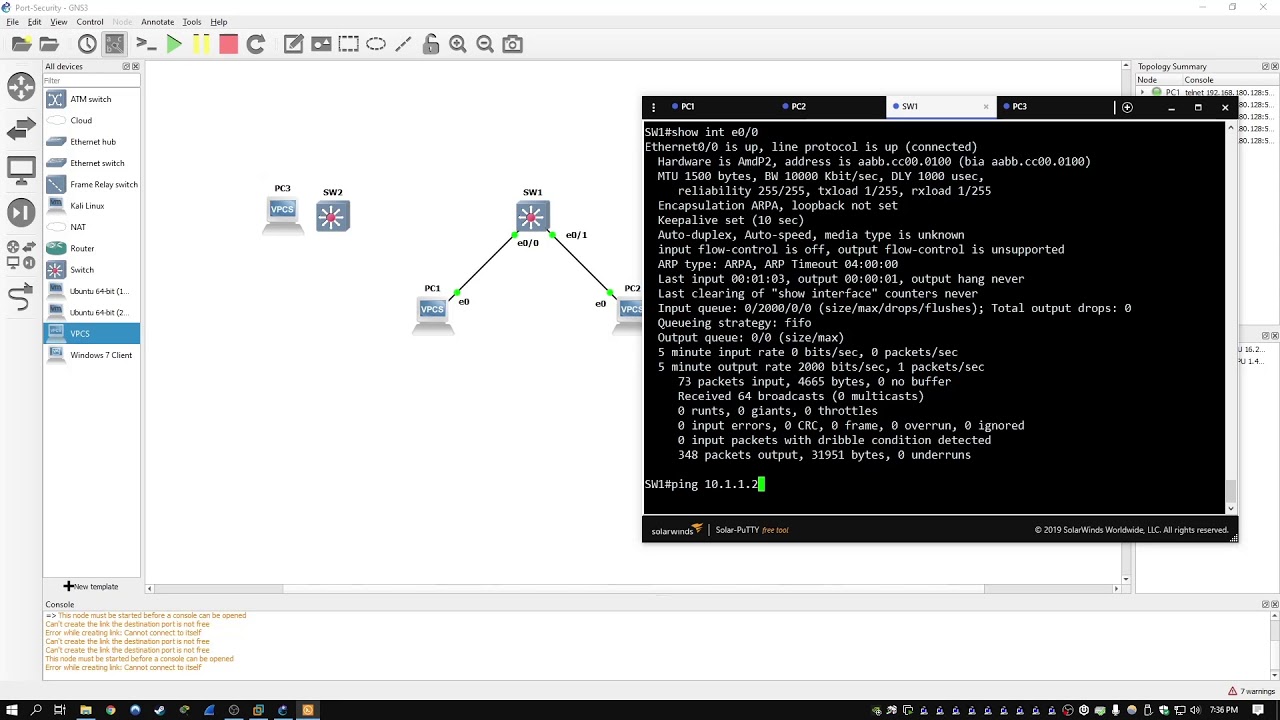The height and width of the screenshot is (720, 1280).
Task: Open the Control menu
Action: pos(90,22)
